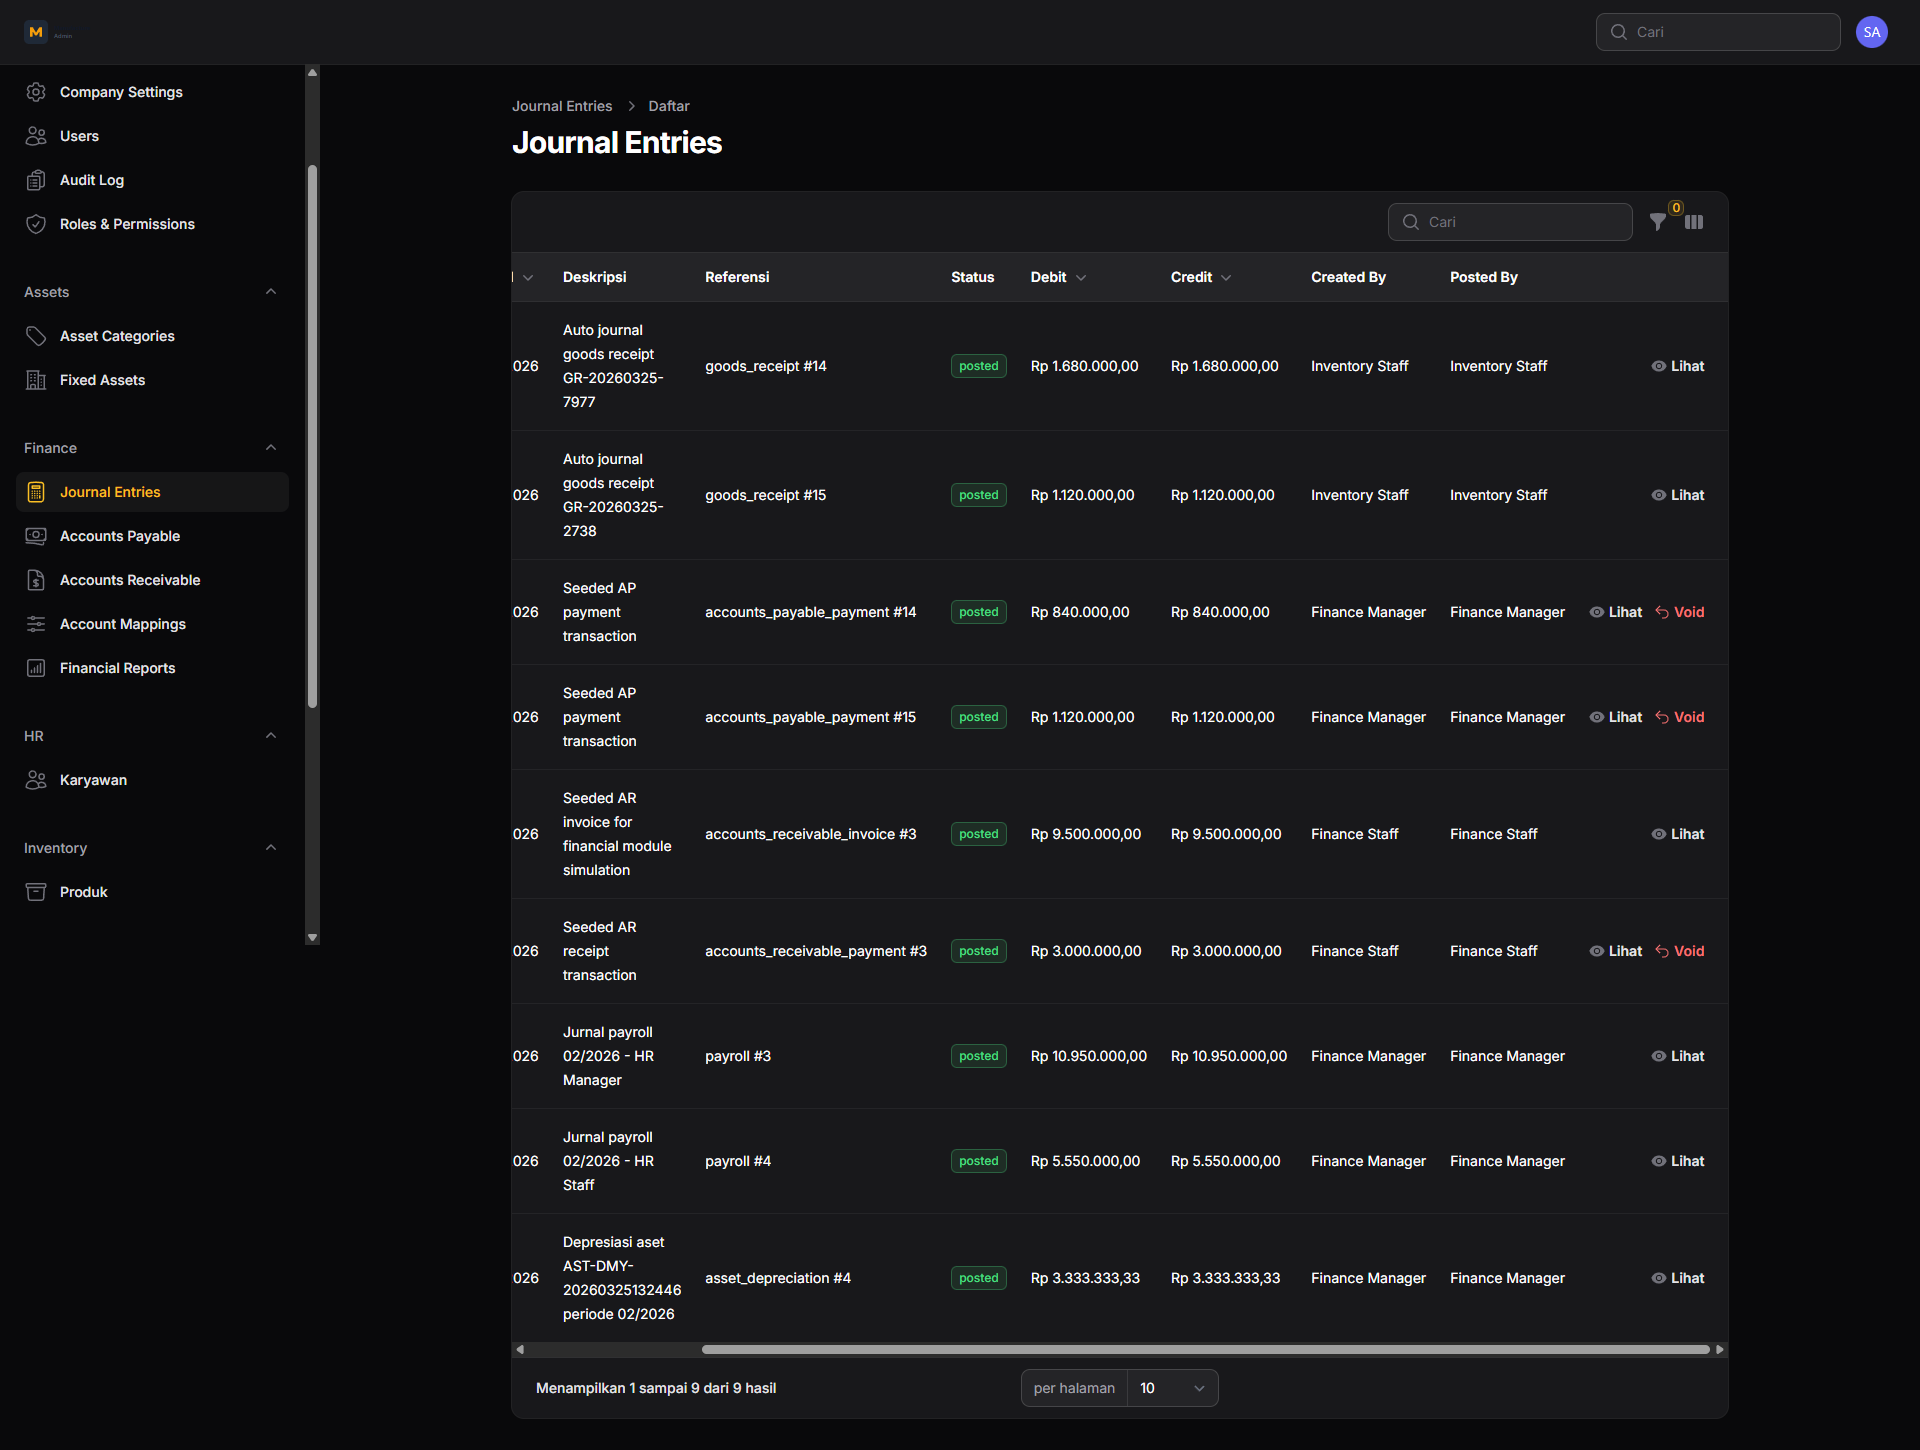
Task: View goods_receipt #15 with Lihat
Action: click(x=1678, y=495)
